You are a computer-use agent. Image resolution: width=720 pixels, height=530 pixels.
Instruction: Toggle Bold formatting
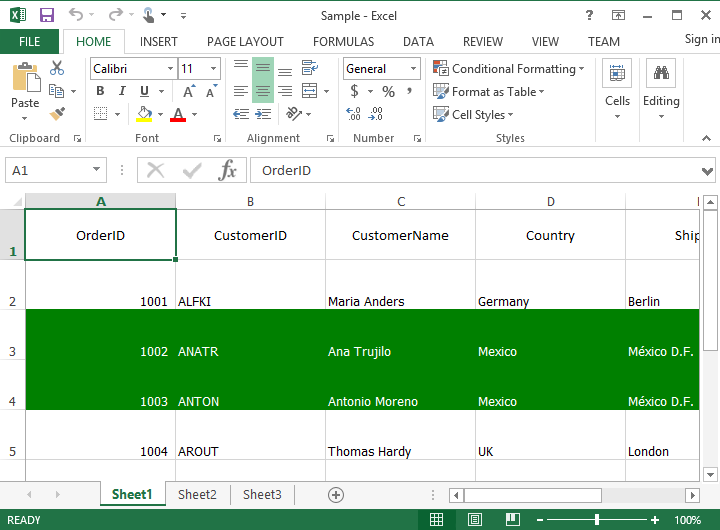click(100, 91)
